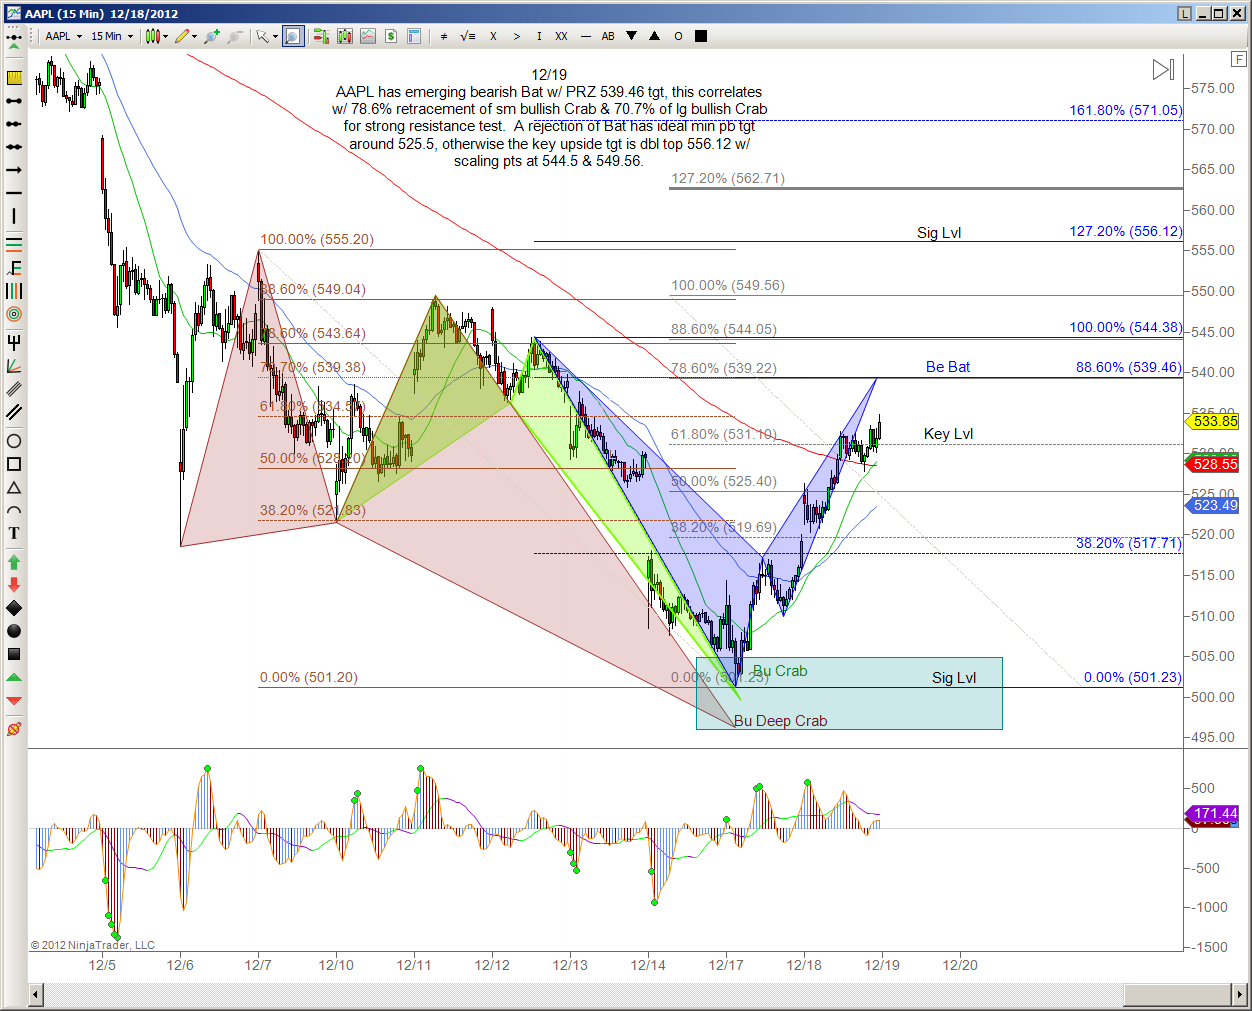The height and width of the screenshot is (1011, 1252).
Task: Expand the 15 Min interval dropdown
Action: pyautogui.click(x=112, y=36)
